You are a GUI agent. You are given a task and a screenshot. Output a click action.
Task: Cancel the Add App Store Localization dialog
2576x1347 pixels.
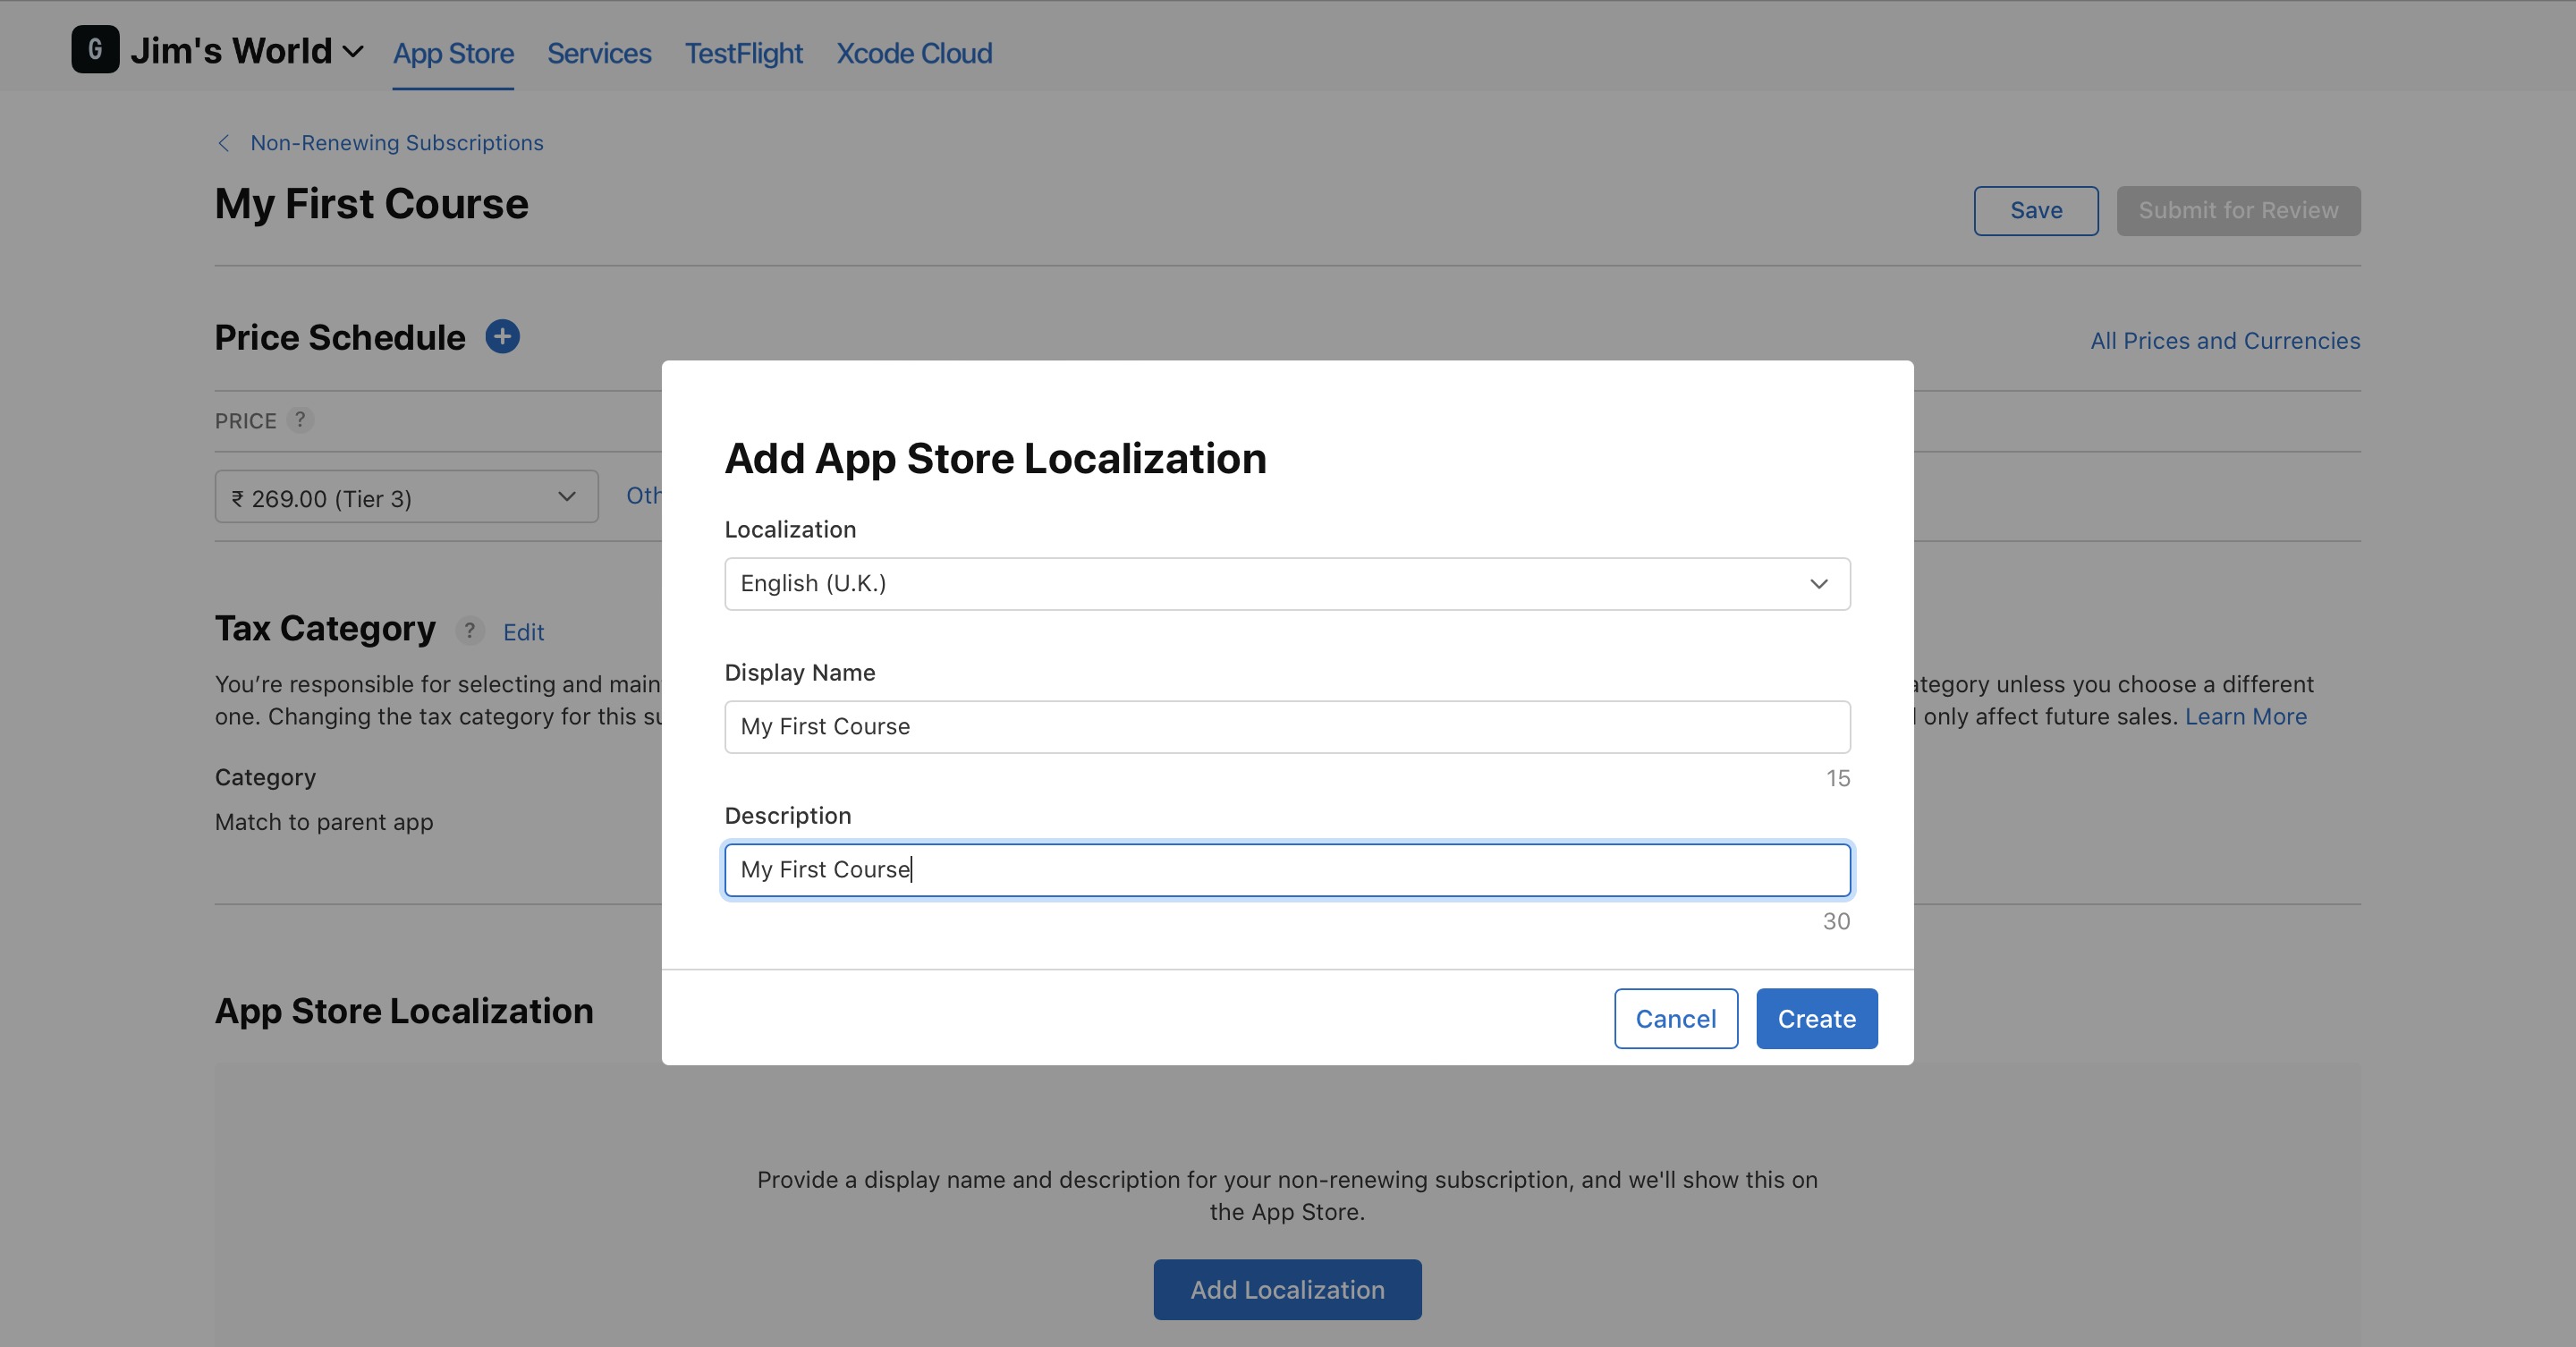coord(1675,1019)
